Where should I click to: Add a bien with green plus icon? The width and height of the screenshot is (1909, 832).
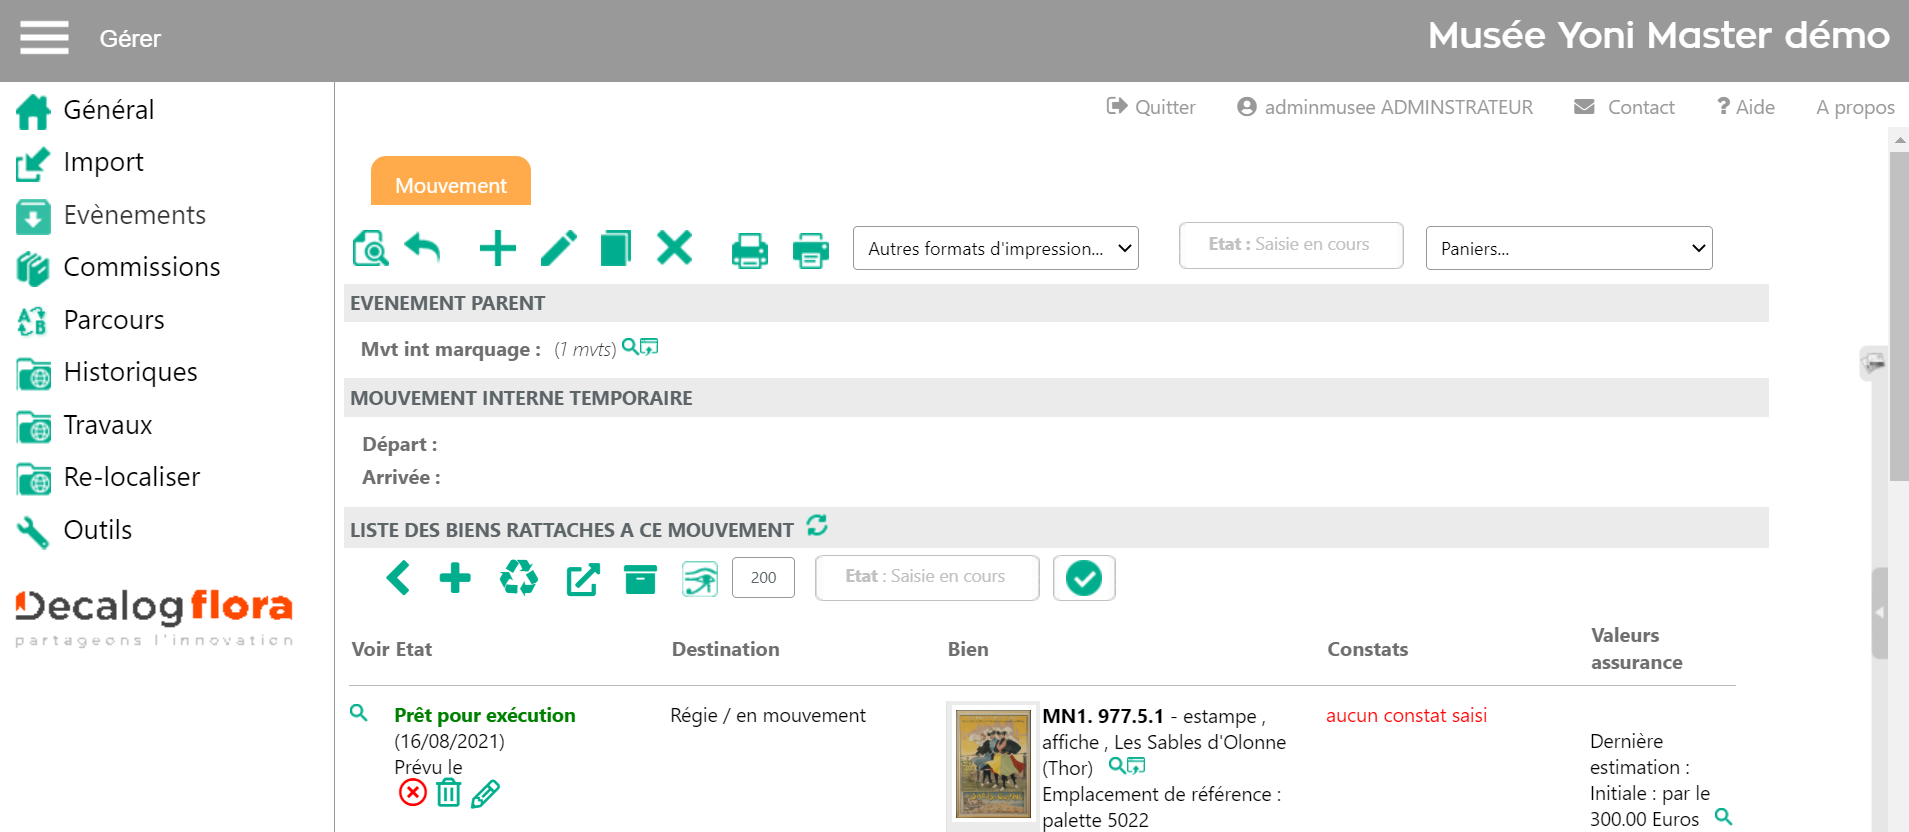[455, 577]
